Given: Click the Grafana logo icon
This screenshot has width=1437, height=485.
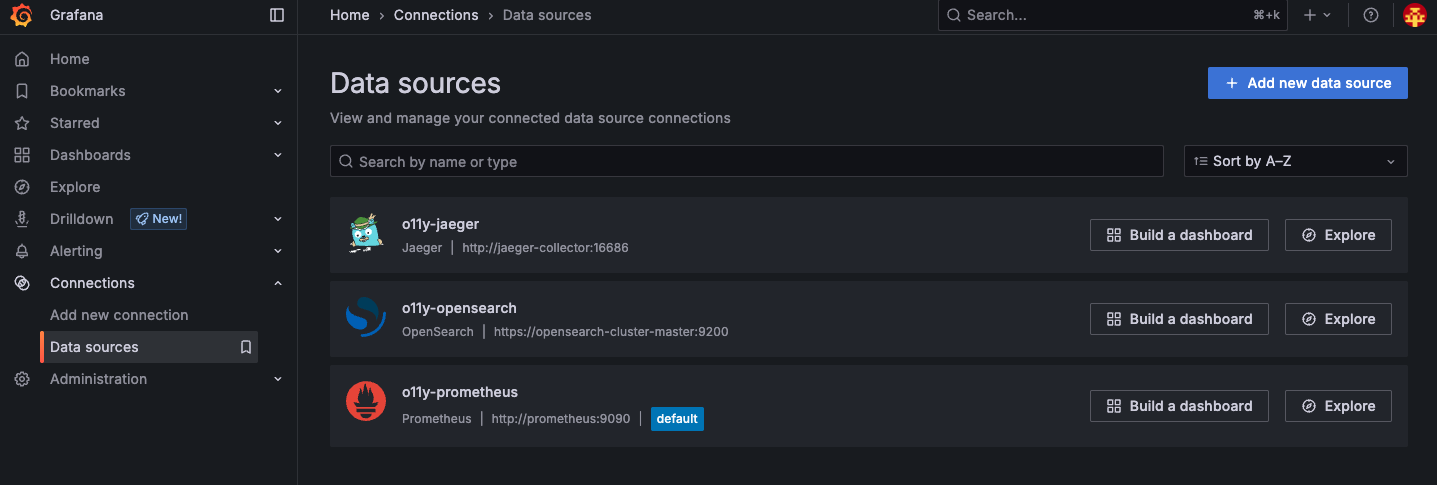Looking at the screenshot, I should 22,15.
